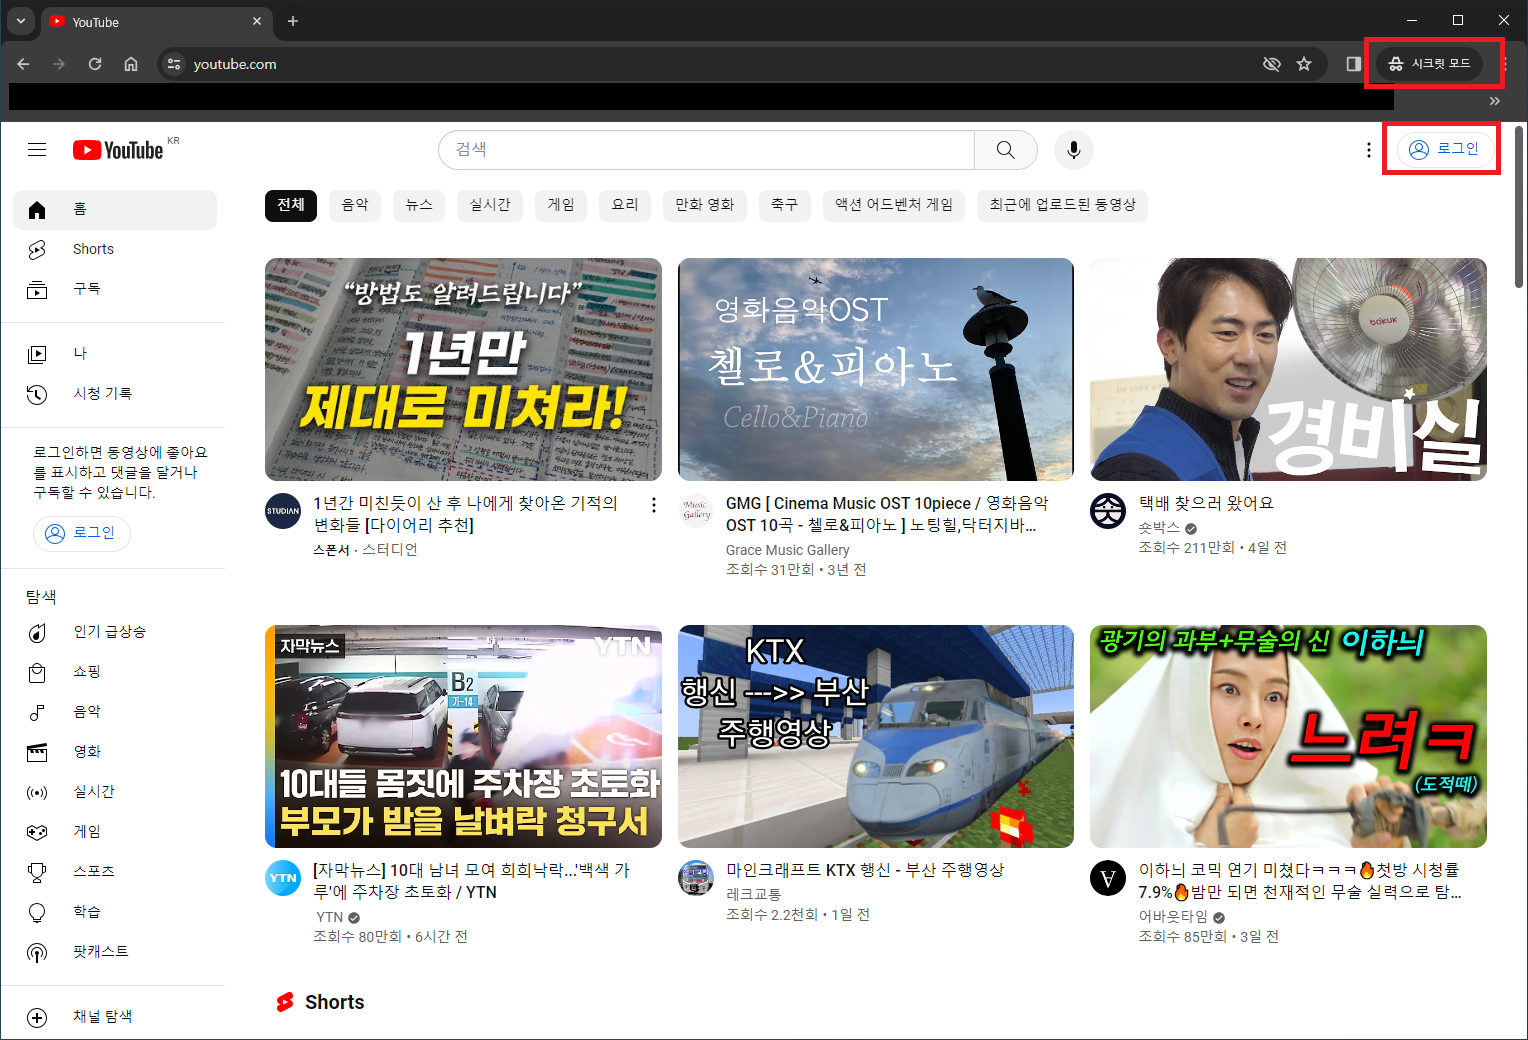Select the 만화 영화 filter chip
1528x1040 pixels.
coord(705,205)
